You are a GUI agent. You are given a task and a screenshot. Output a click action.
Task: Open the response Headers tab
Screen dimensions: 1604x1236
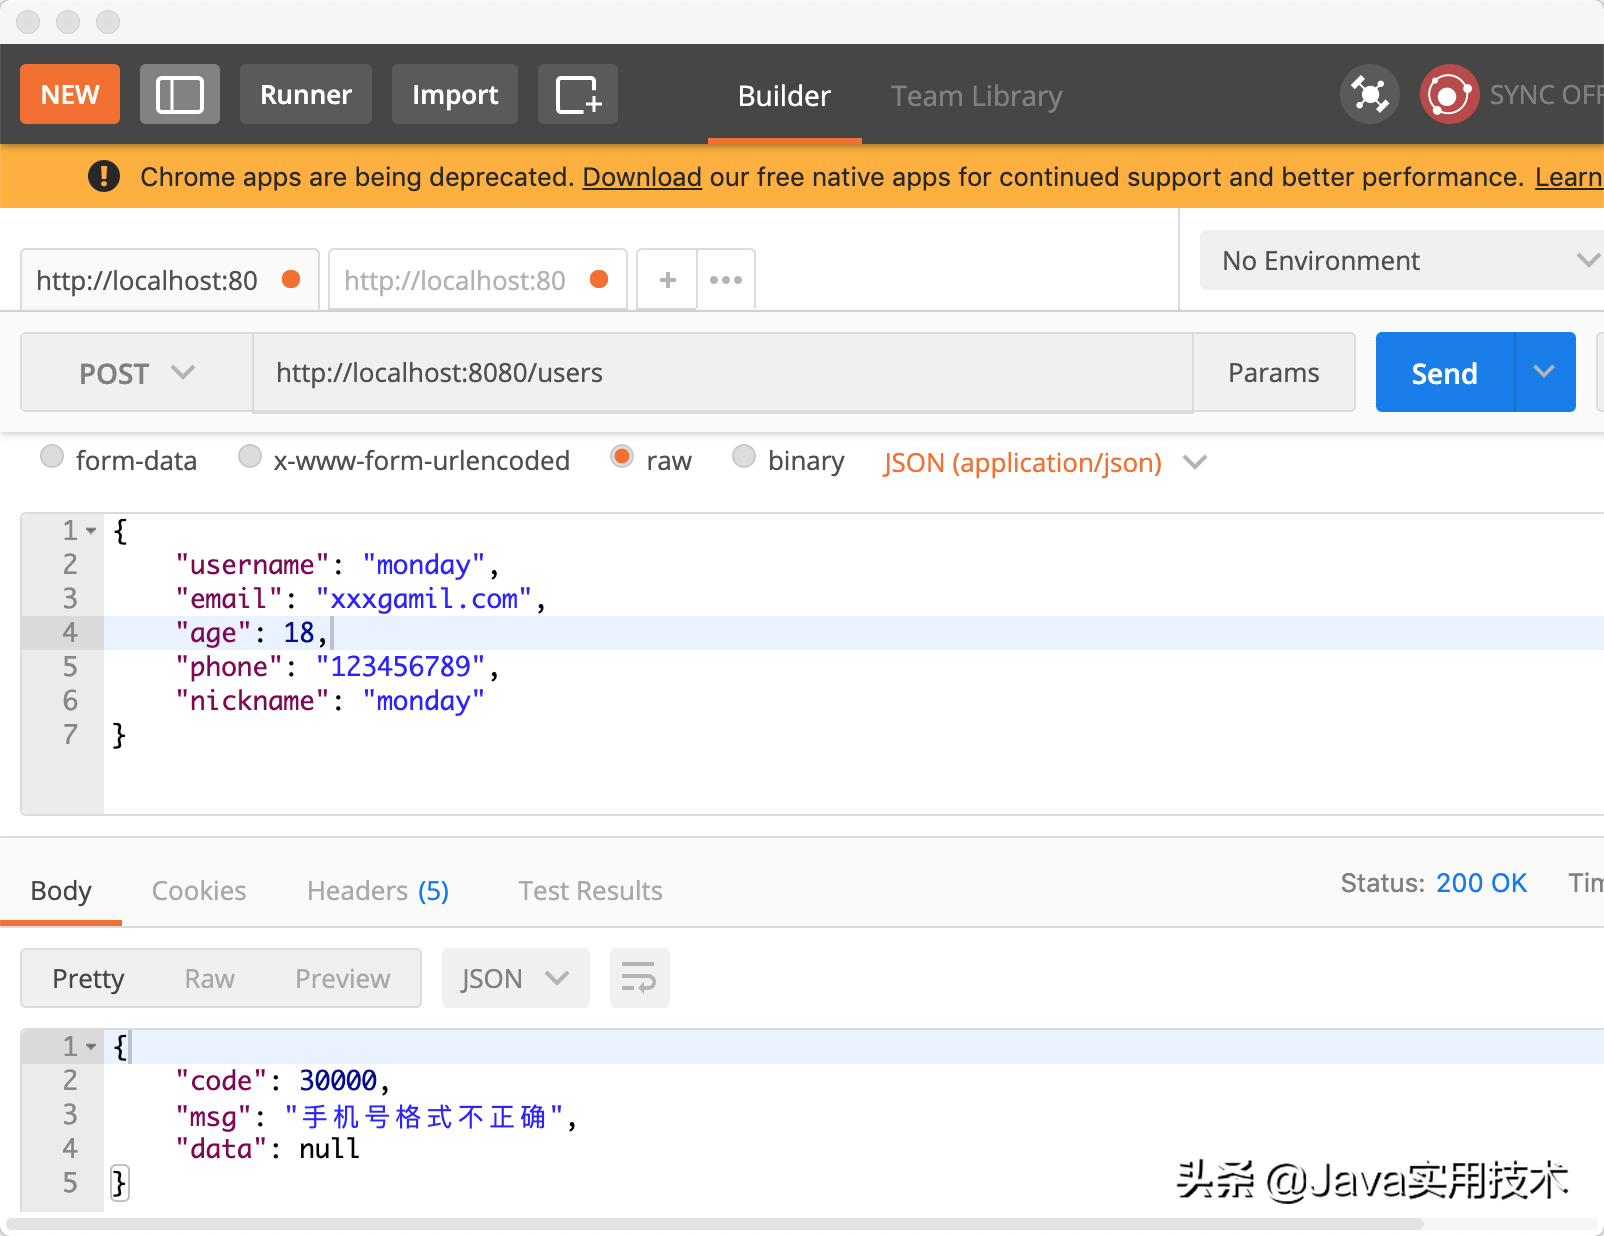click(x=377, y=890)
